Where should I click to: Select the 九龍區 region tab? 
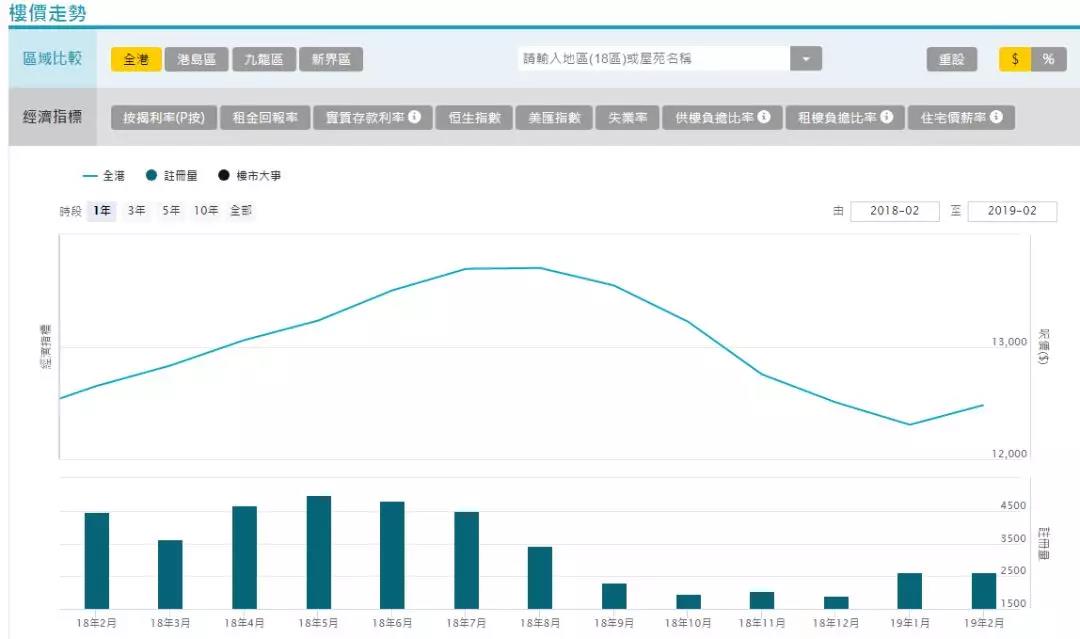[264, 59]
